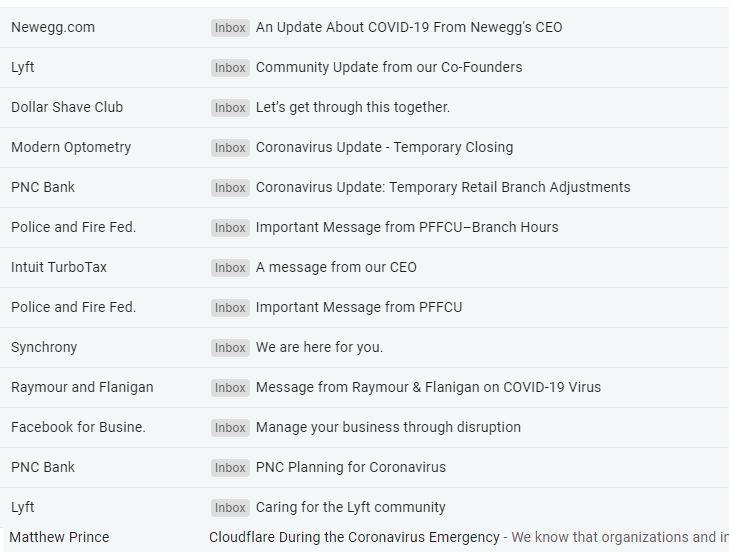Screen dimensions: 729x552
Task: Click Facebook for Business sender name
Action: pos(78,427)
